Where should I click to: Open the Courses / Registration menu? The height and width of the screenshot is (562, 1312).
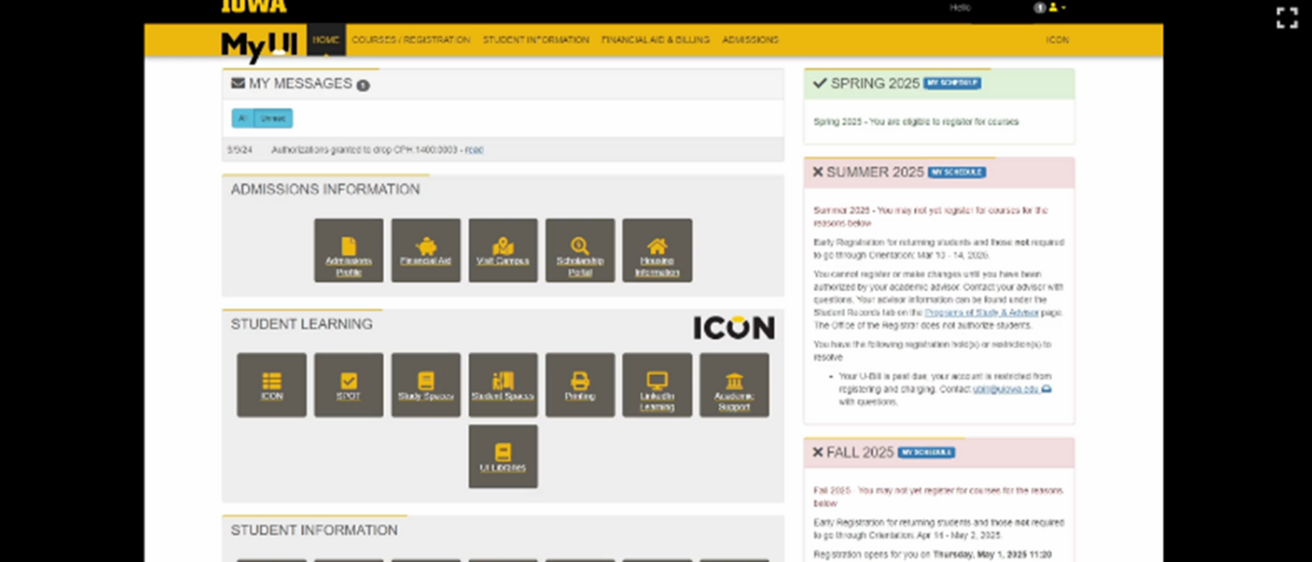click(411, 40)
